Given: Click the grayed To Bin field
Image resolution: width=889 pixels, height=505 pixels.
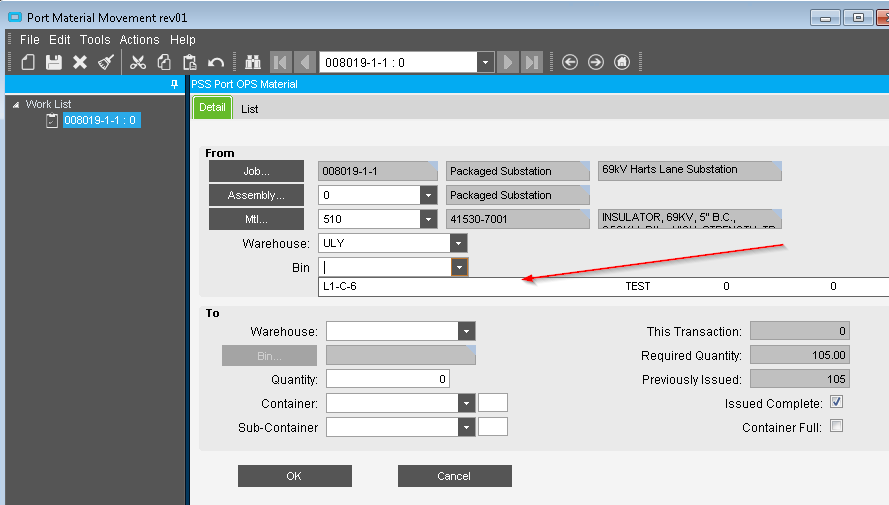Looking at the screenshot, I should 401,355.
